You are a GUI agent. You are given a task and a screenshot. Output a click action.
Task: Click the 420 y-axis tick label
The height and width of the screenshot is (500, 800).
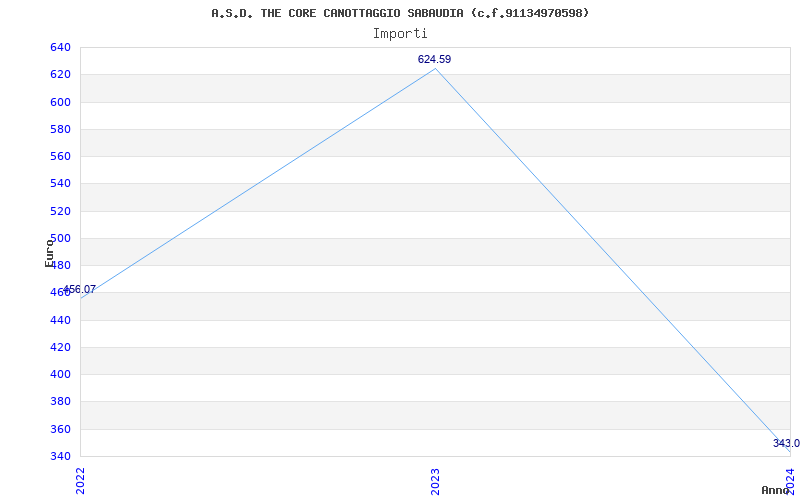[x=60, y=347]
